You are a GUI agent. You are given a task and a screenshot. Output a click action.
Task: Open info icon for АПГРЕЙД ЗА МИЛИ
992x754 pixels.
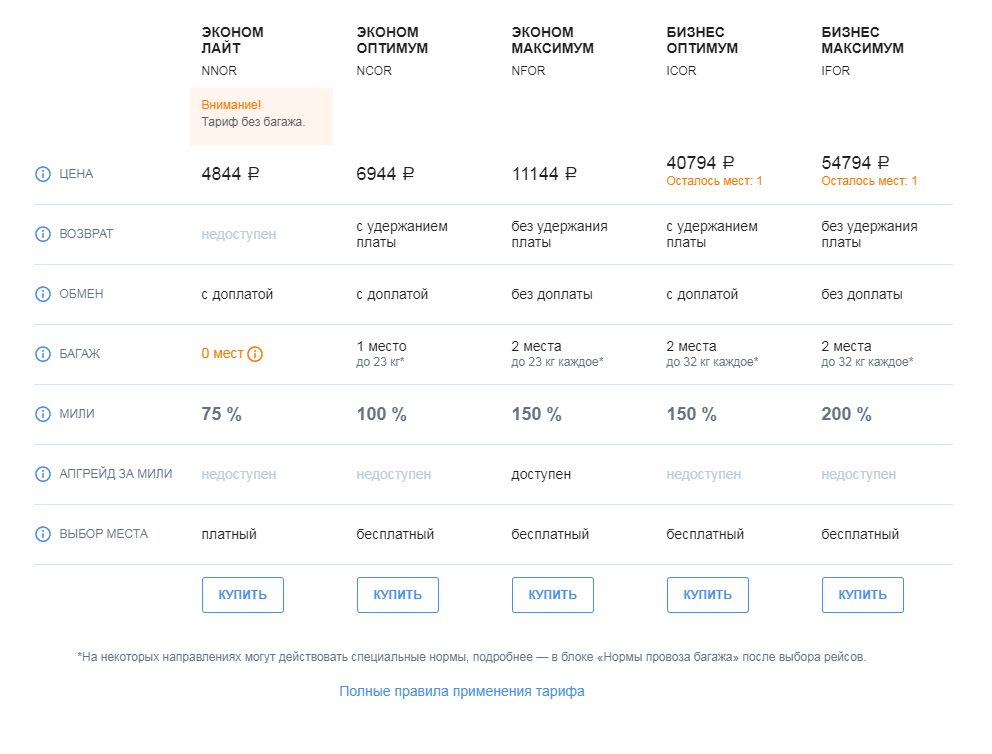click(42, 474)
